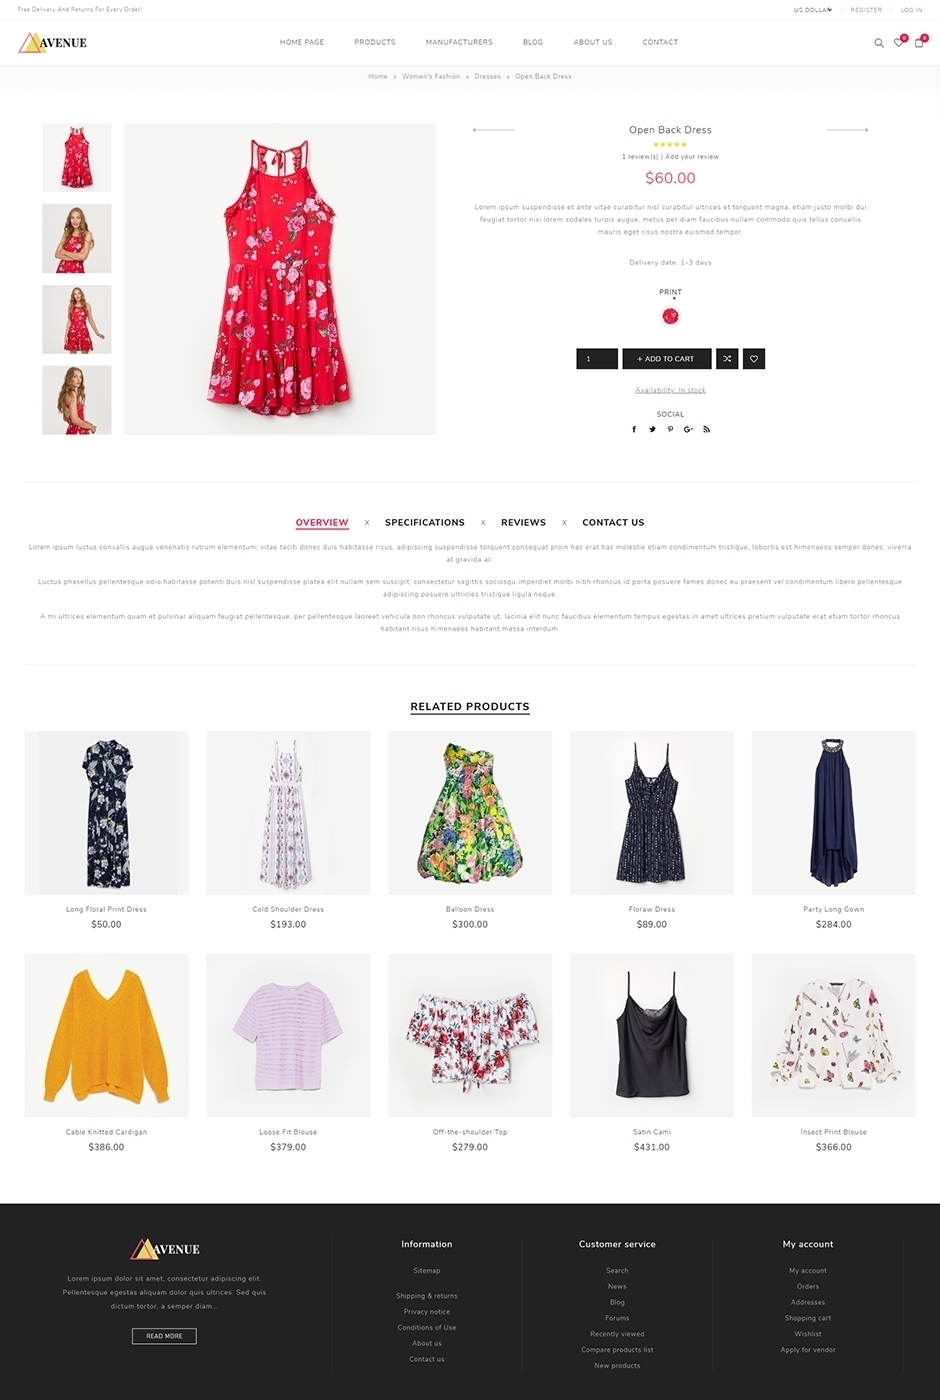Add dress to wishlist with heart button
This screenshot has width=940, height=1400.
754,359
